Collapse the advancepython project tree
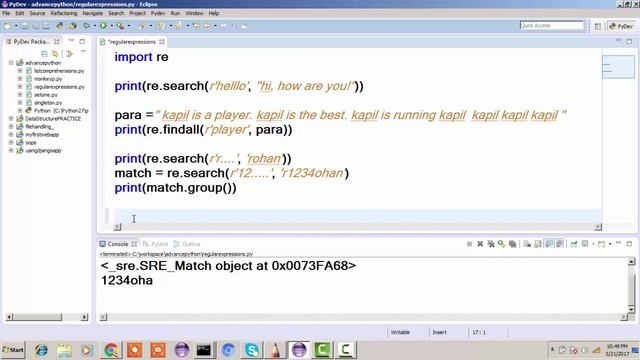This screenshot has width=640, height=360. click(x=11, y=63)
